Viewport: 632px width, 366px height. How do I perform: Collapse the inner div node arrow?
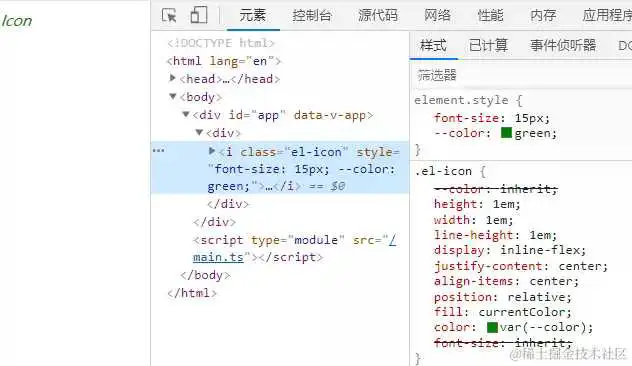point(199,132)
